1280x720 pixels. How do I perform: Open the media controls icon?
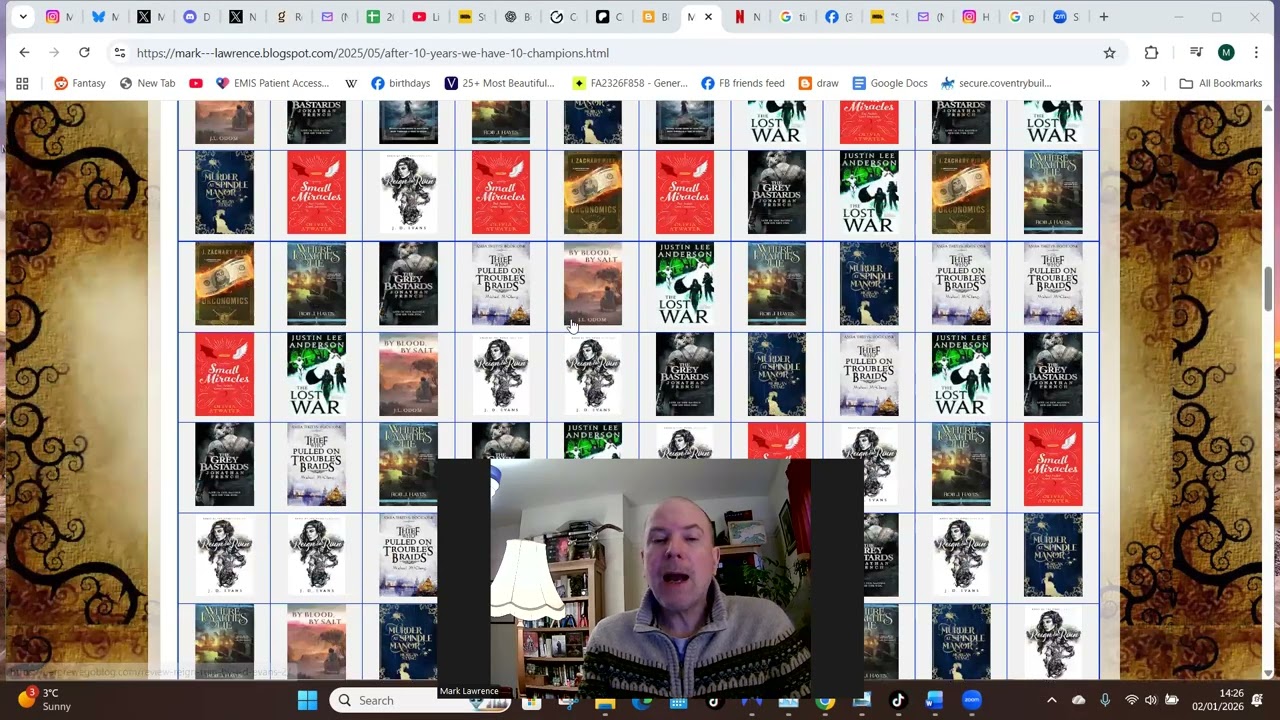1196,53
